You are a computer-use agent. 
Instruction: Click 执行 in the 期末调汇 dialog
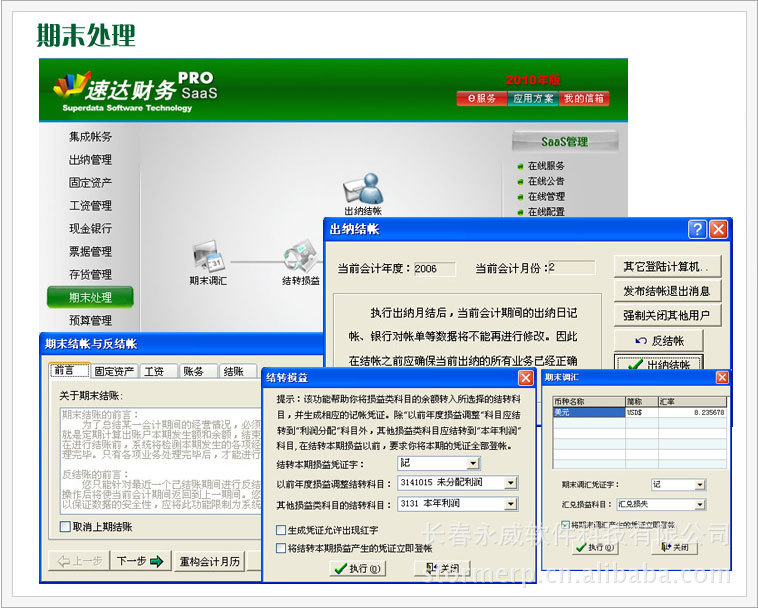click(595, 548)
